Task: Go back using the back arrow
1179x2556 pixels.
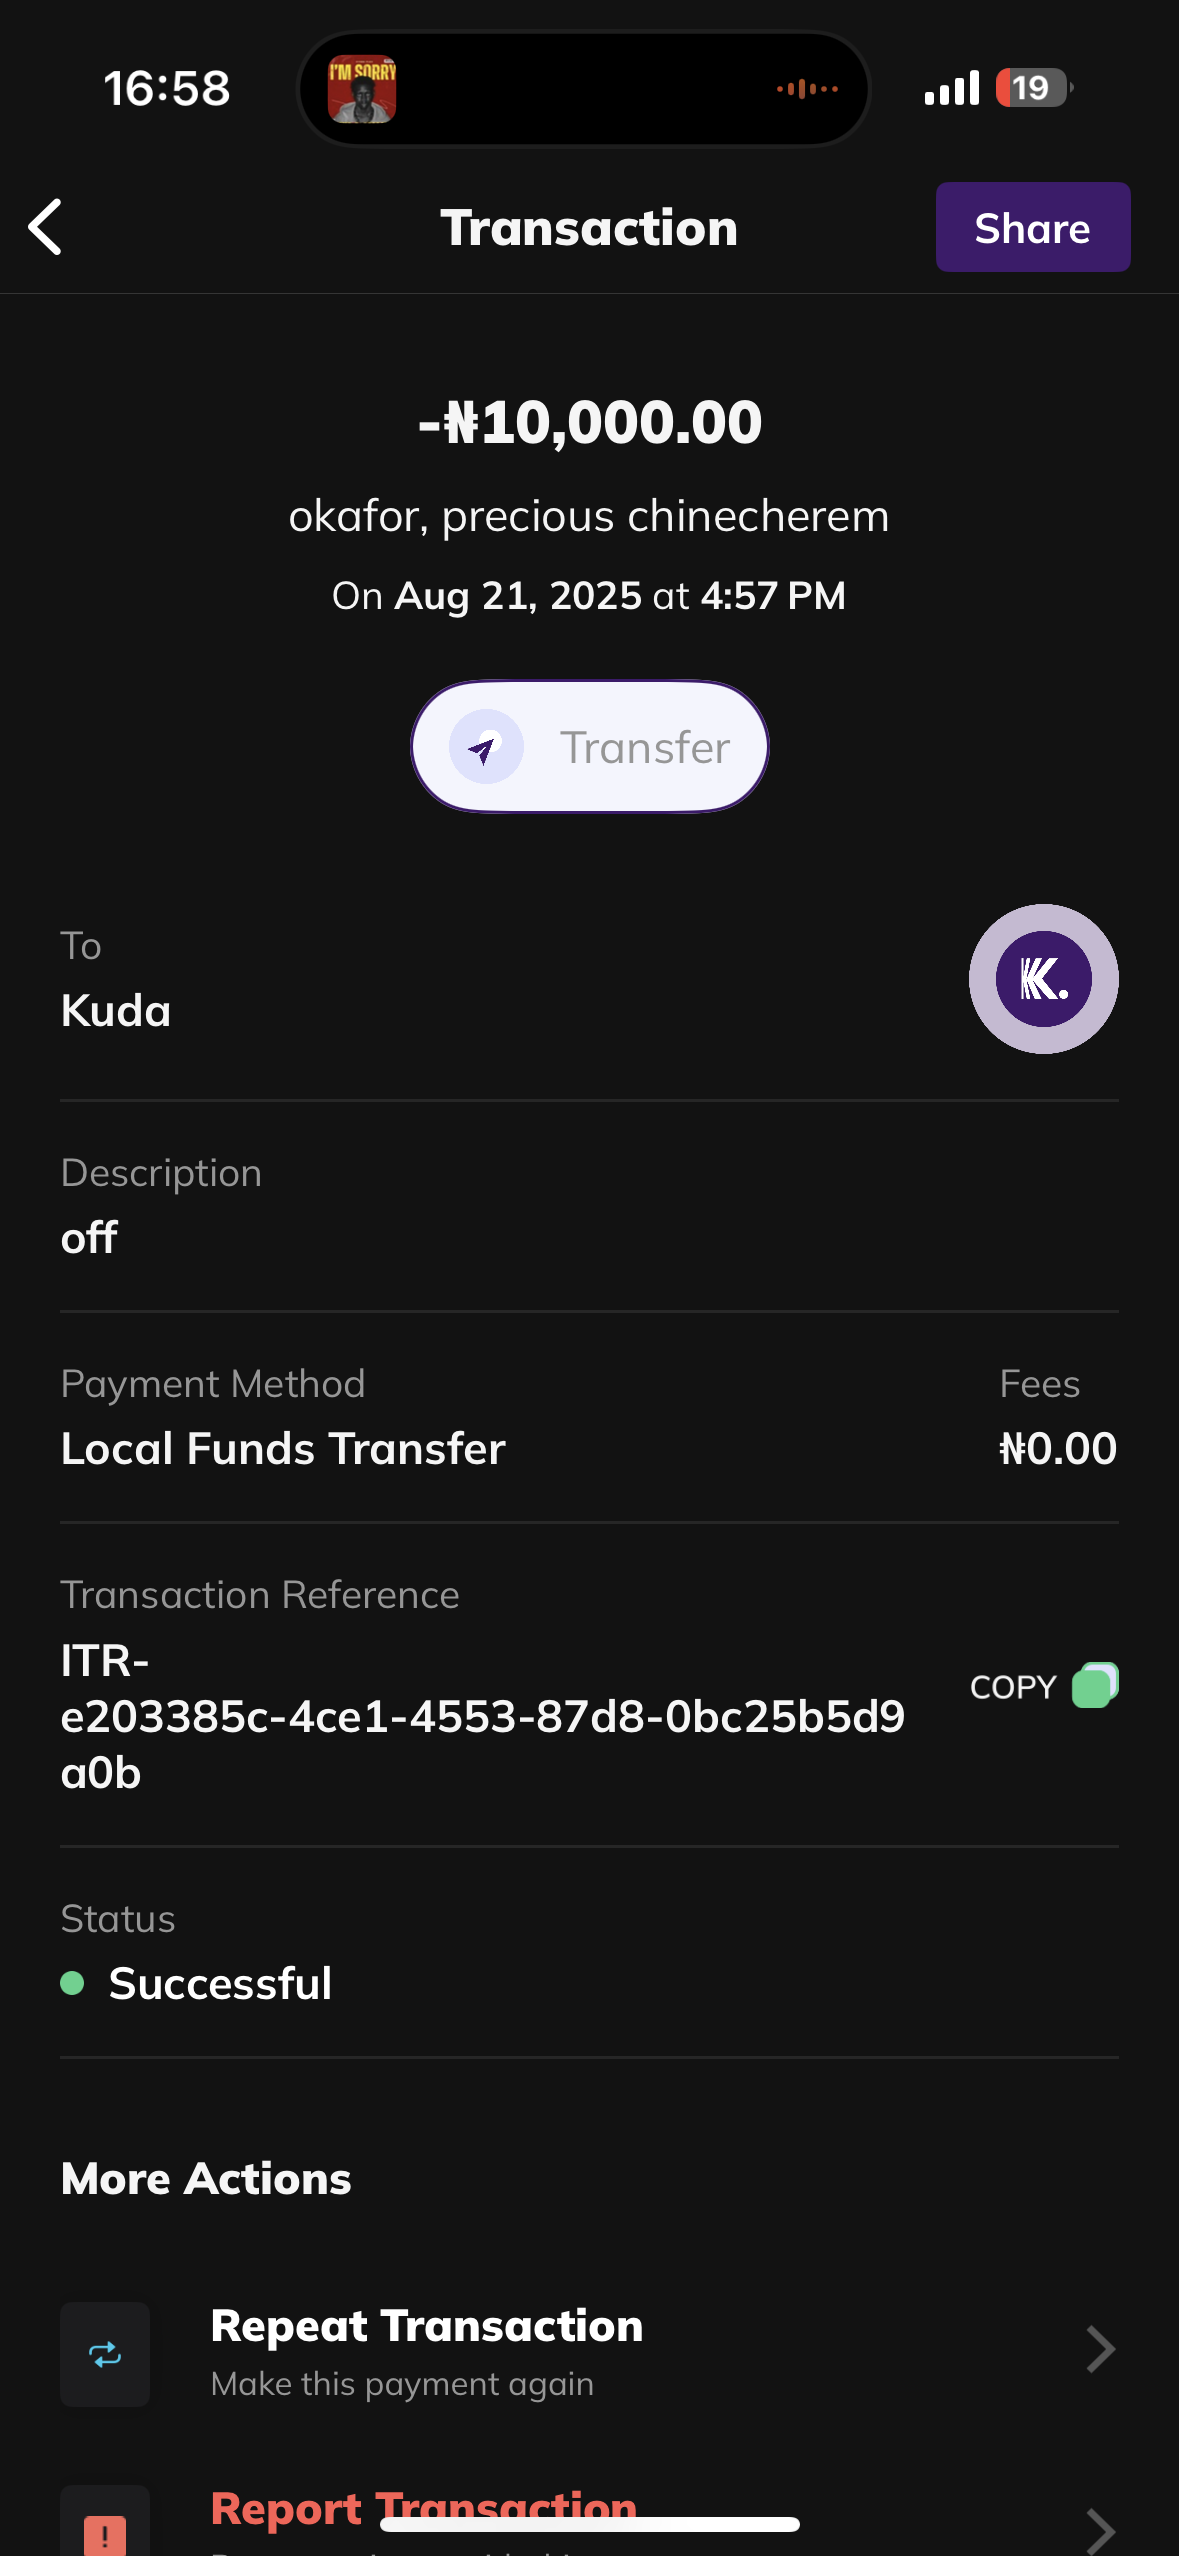Action: click(46, 227)
